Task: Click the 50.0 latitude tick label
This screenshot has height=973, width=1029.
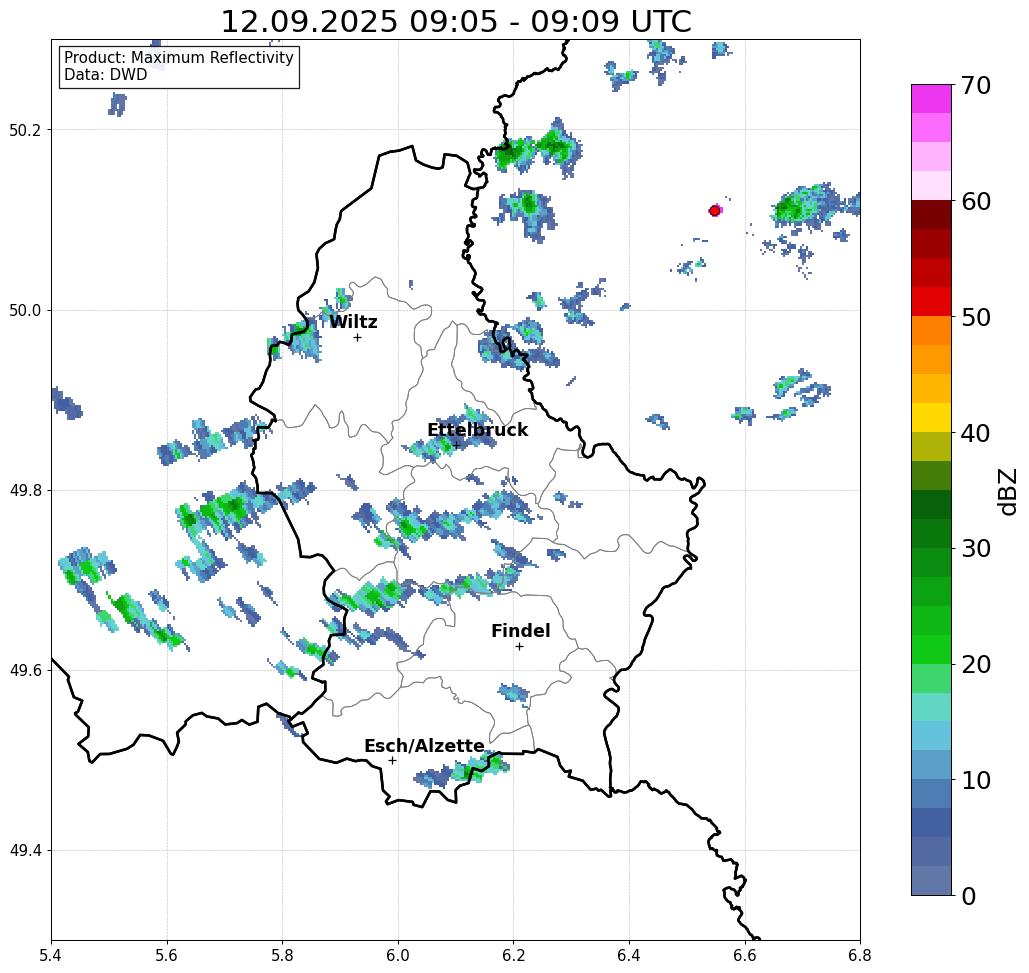Action: click(25, 310)
